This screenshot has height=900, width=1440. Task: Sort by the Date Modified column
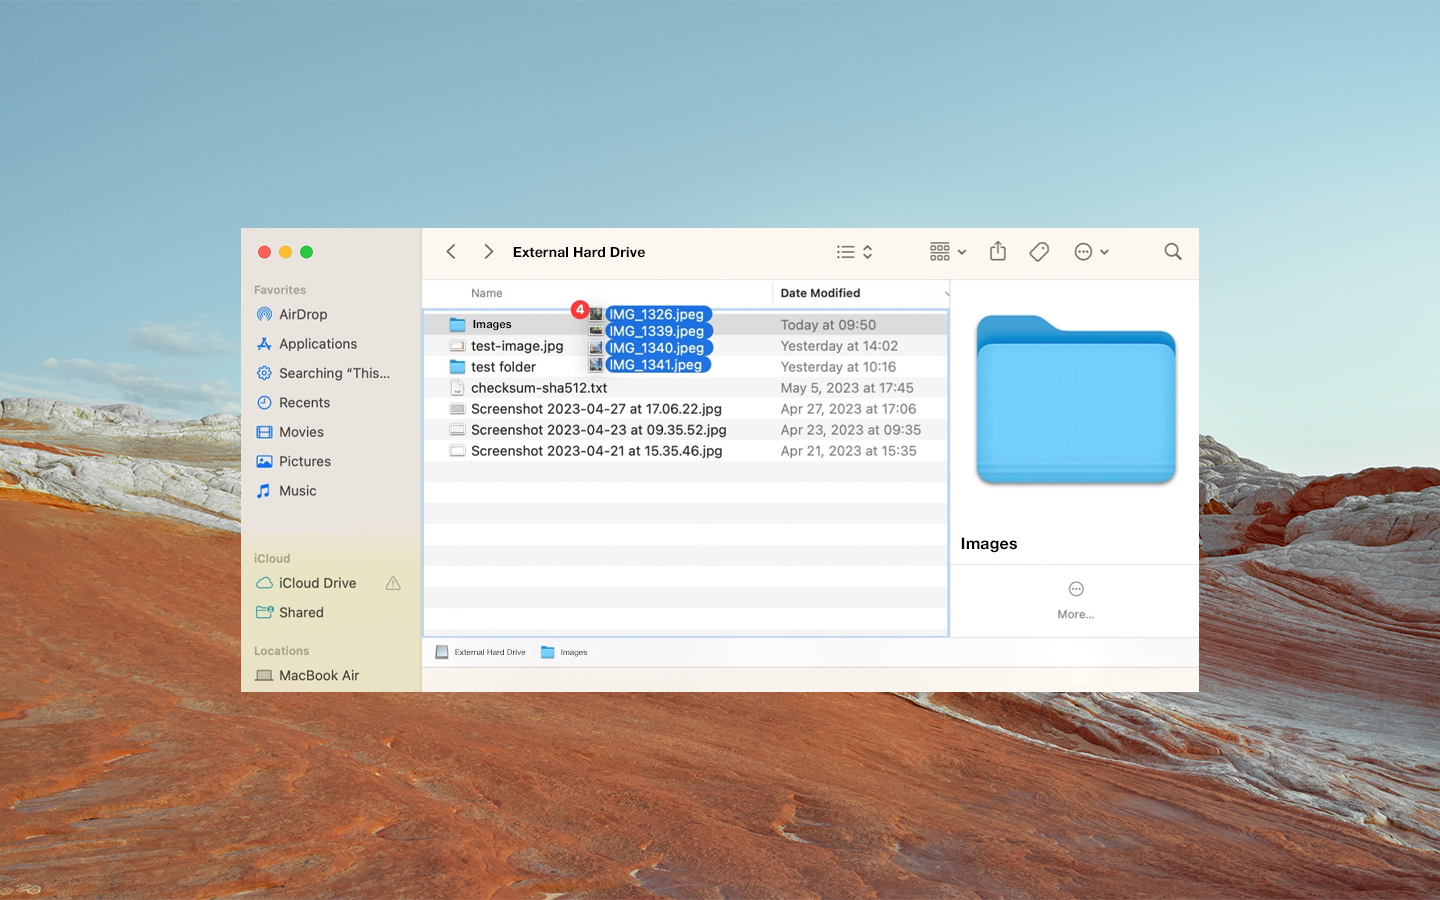tap(820, 293)
